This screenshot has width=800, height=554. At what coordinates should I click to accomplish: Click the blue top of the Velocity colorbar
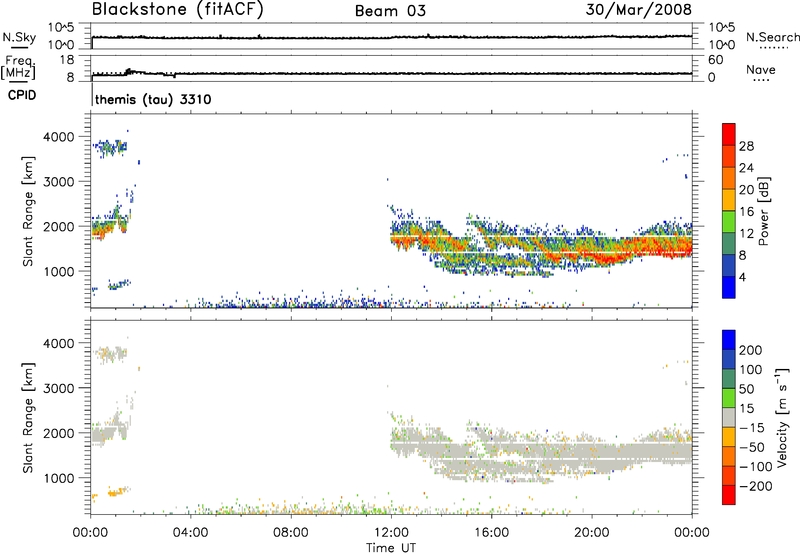tap(729, 340)
